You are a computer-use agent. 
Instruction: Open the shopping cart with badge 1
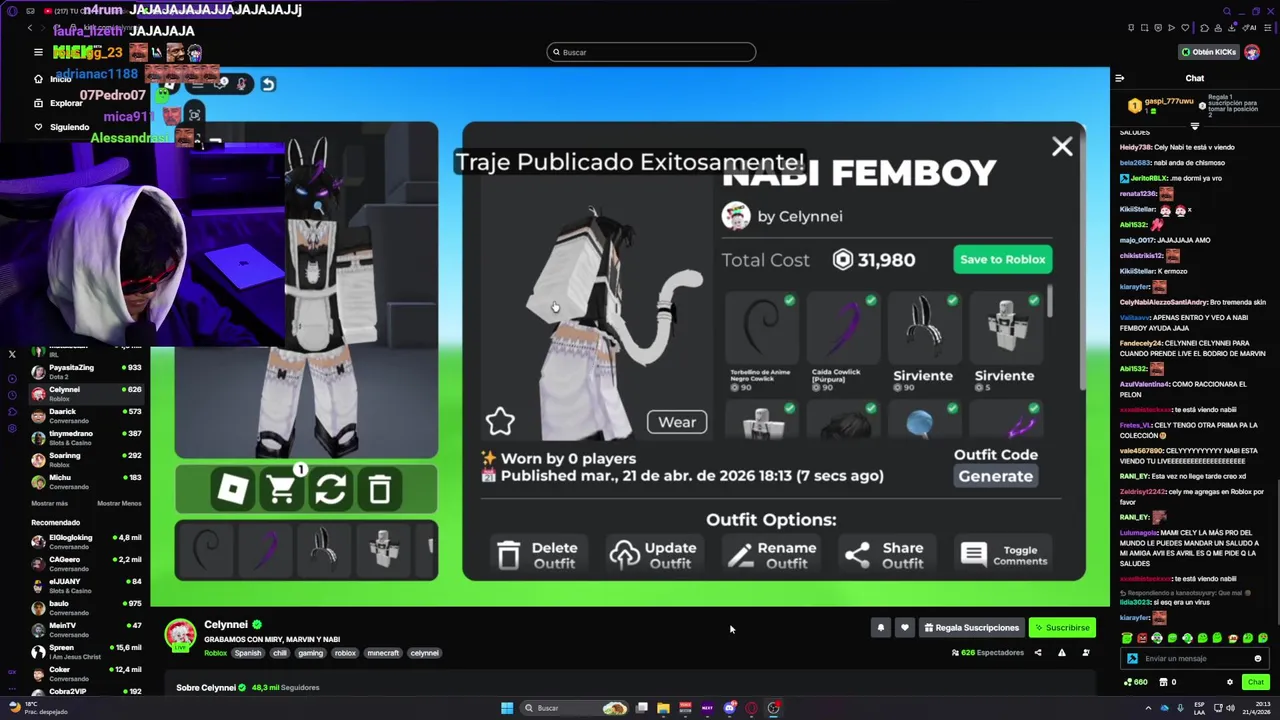tap(283, 488)
